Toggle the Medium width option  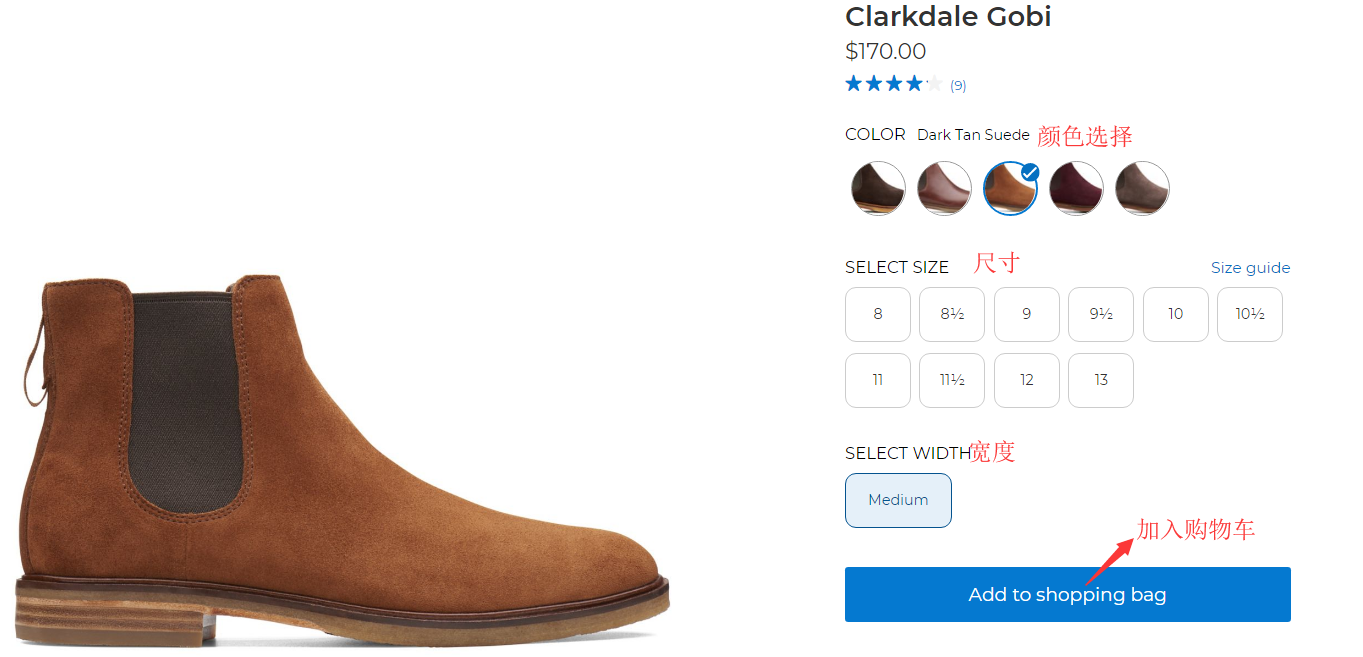[898, 500]
